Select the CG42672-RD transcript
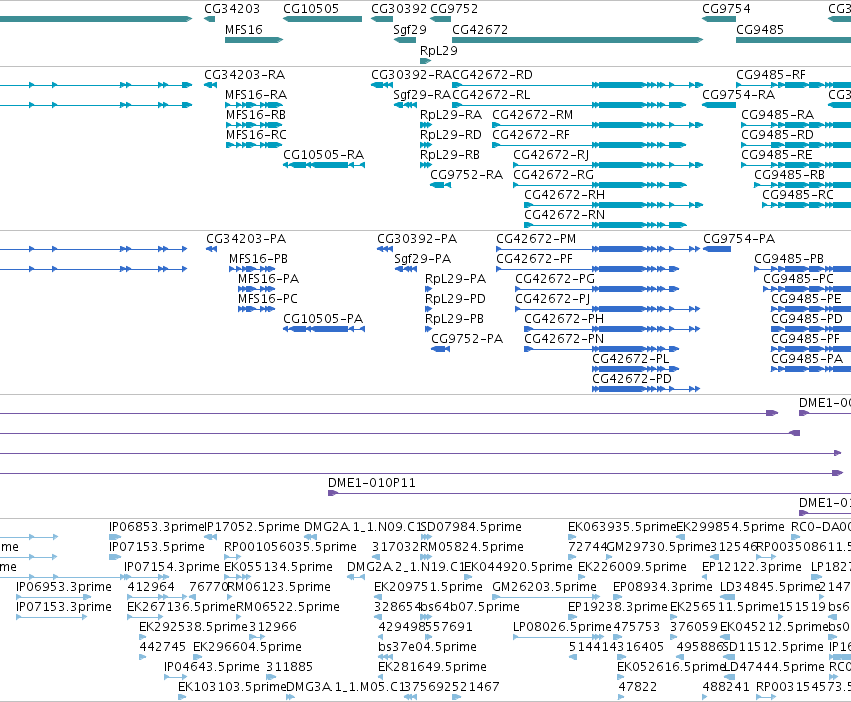851x702 pixels. coord(492,75)
